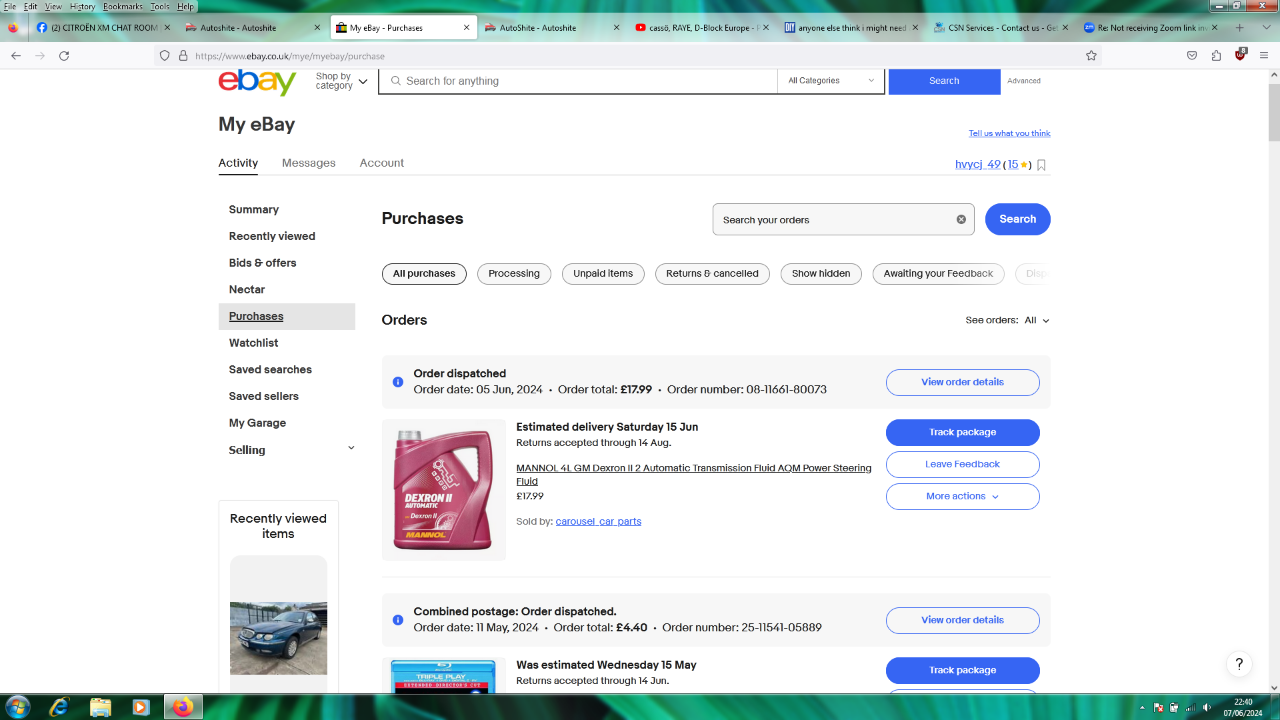The image size is (1280, 720).
Task: Open the recently viewed green car thumbnail
Action: [278, 638]
